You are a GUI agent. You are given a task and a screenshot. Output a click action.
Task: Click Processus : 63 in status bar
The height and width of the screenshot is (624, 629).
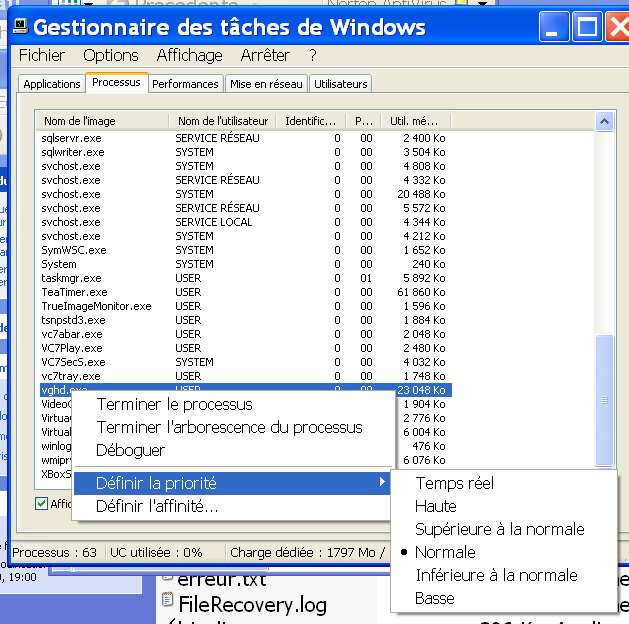point(55,553)
